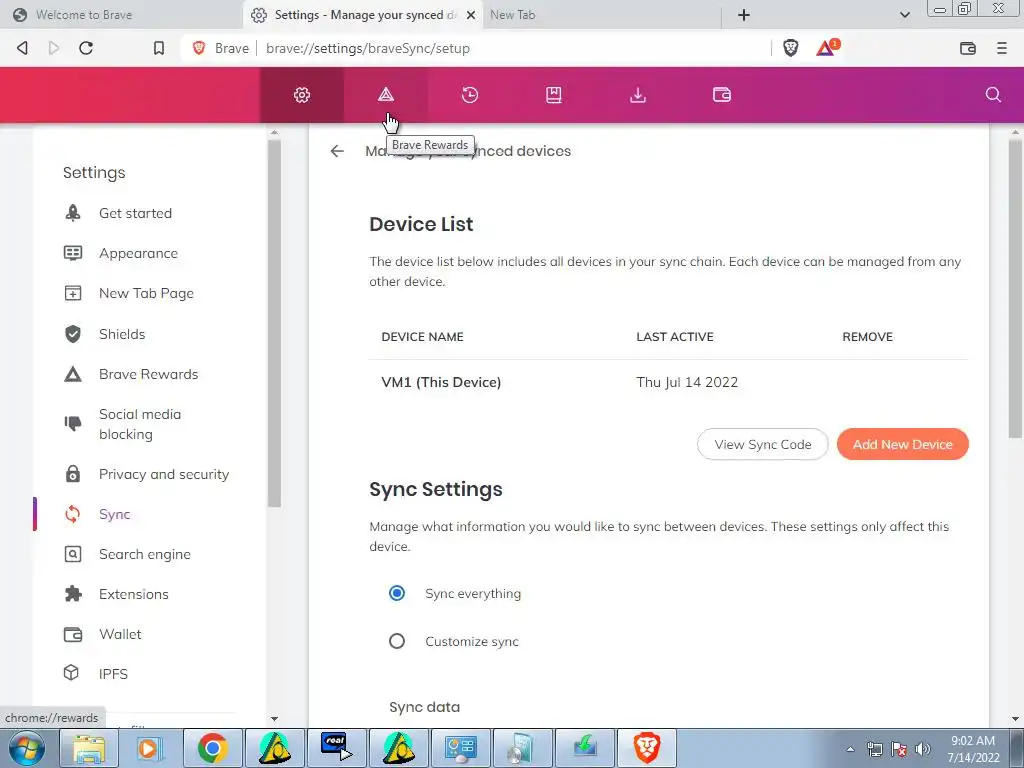1024x768 pixels.
Task: Click the Brave Shields lion icon
Action: [x=791, y=48]
